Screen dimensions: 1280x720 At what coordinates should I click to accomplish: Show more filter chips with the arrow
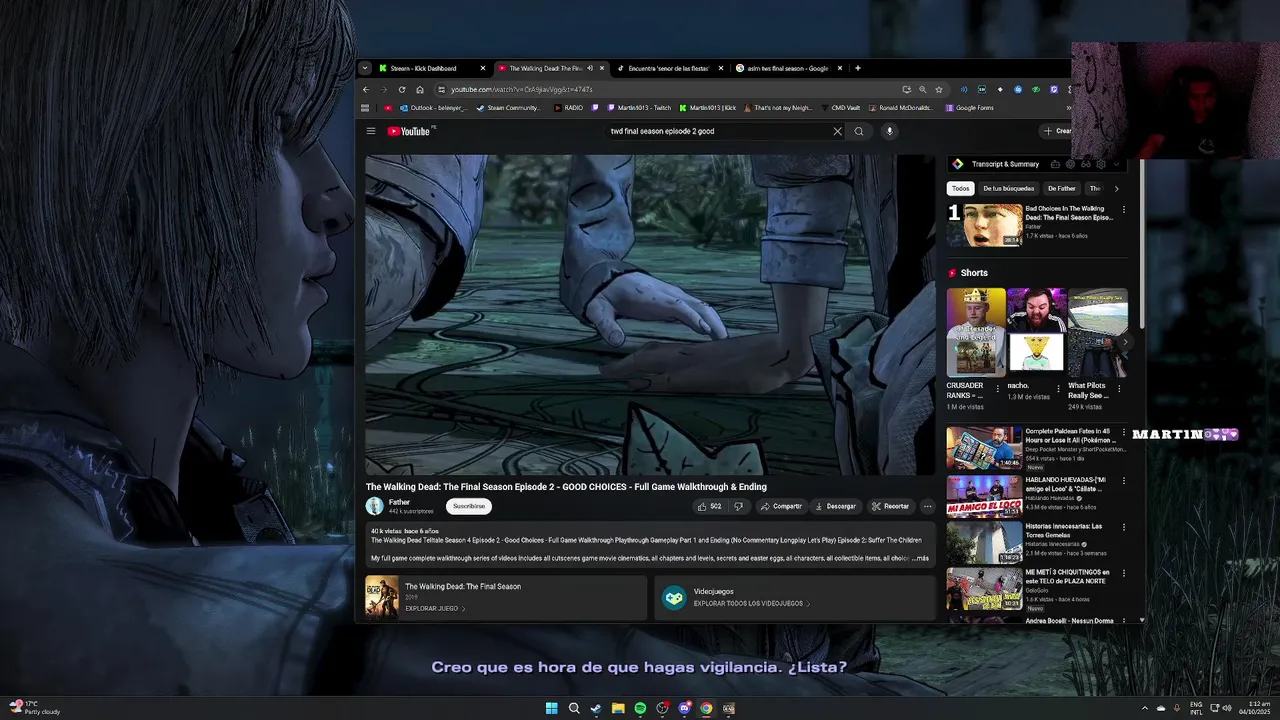coord(1116,188)
